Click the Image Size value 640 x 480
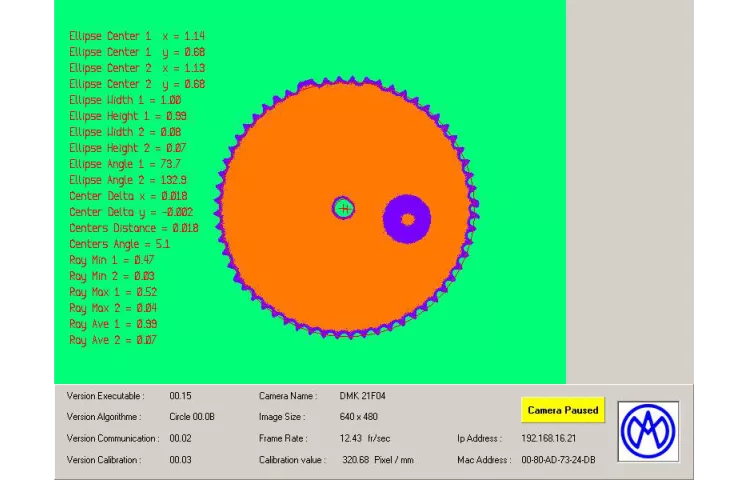750x480 pixels. click(x=359, y=417)
